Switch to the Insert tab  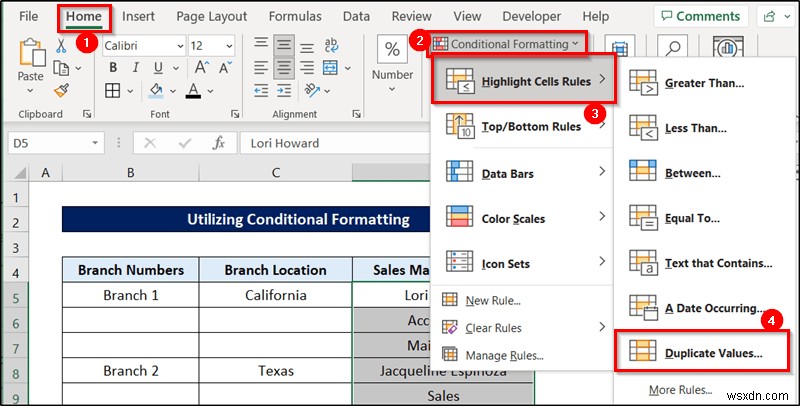[x=138, y=16]
